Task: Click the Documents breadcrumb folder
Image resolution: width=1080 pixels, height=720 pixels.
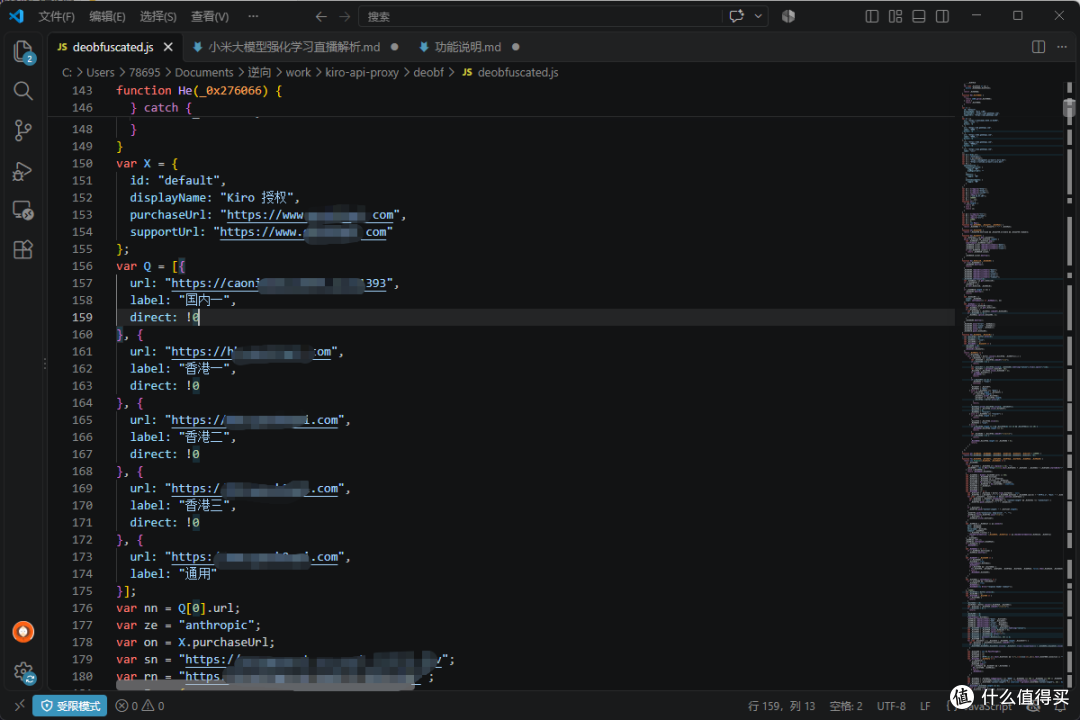Action: click(x=204, y=72)
